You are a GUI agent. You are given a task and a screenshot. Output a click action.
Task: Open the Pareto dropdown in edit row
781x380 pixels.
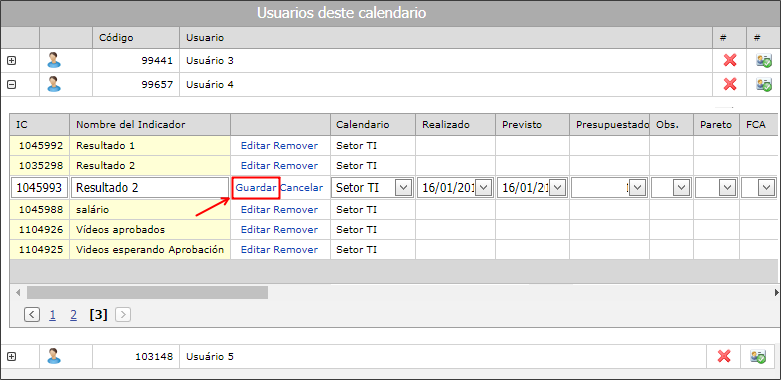727,188
